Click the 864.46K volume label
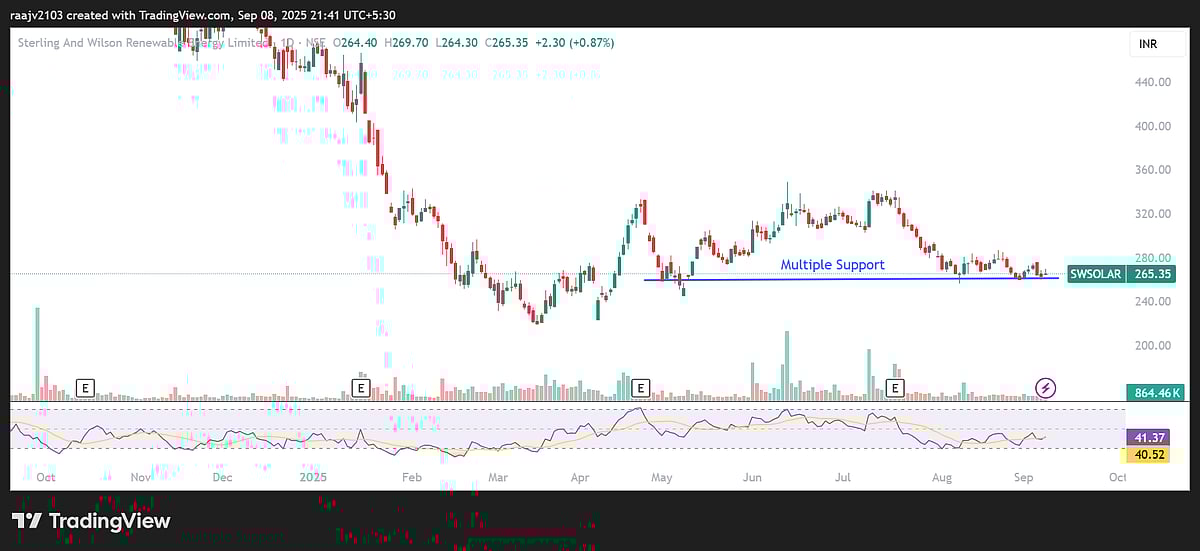Image resolution: width=1200 pixels, height=551 pixels. (x=1155, y=393)
